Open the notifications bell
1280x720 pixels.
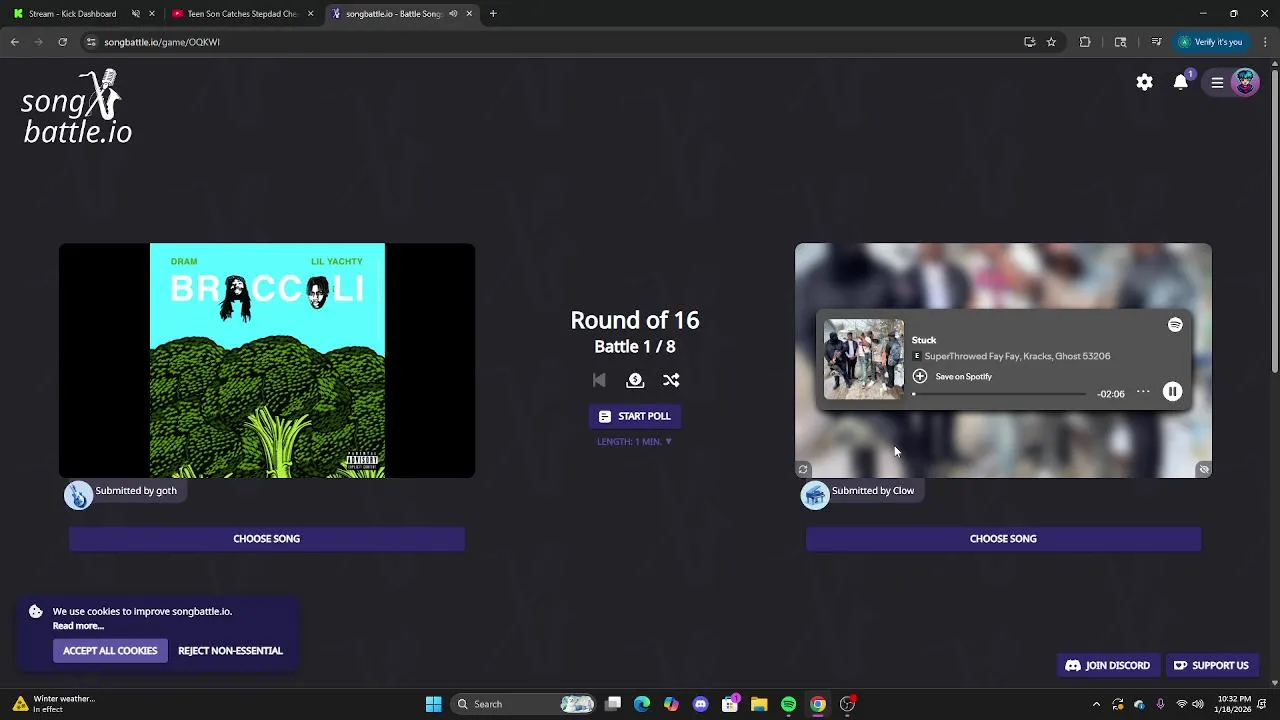[x=1181, y=82]
